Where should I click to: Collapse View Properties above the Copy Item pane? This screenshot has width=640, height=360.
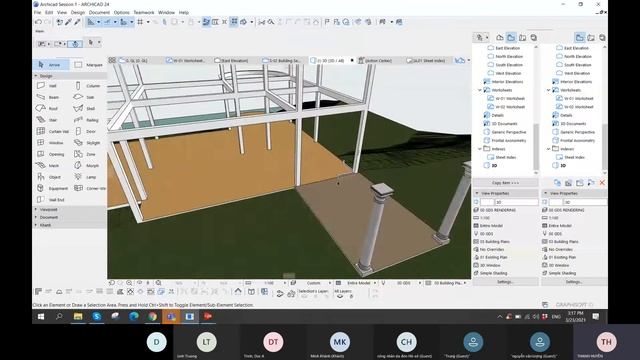tap(477, 193)
